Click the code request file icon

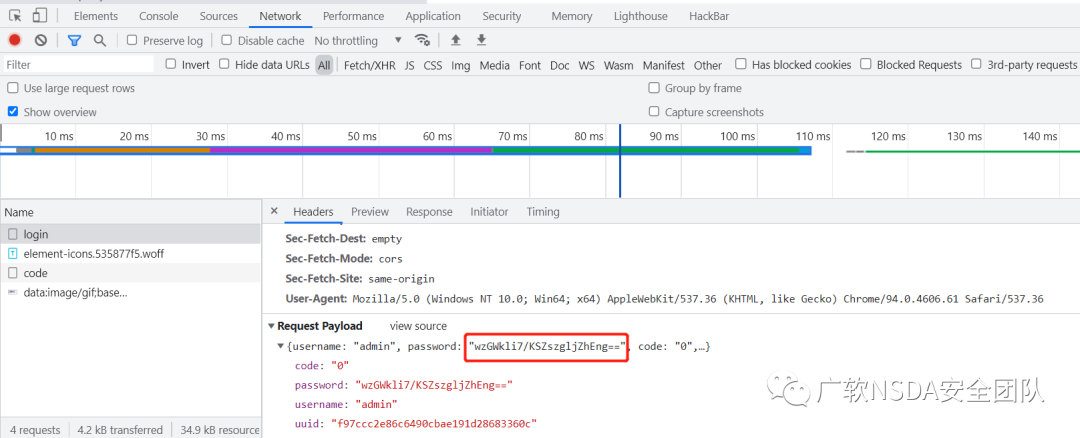click(12, 273)
